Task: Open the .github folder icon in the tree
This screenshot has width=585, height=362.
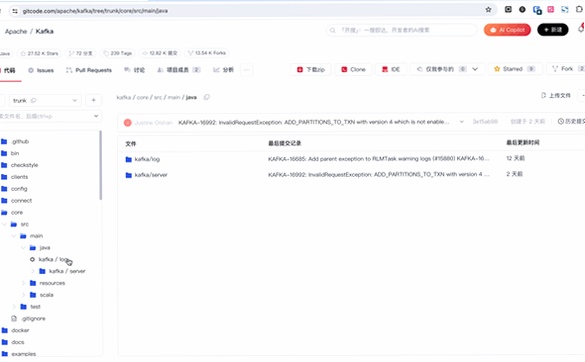Action: pos(4,141)
